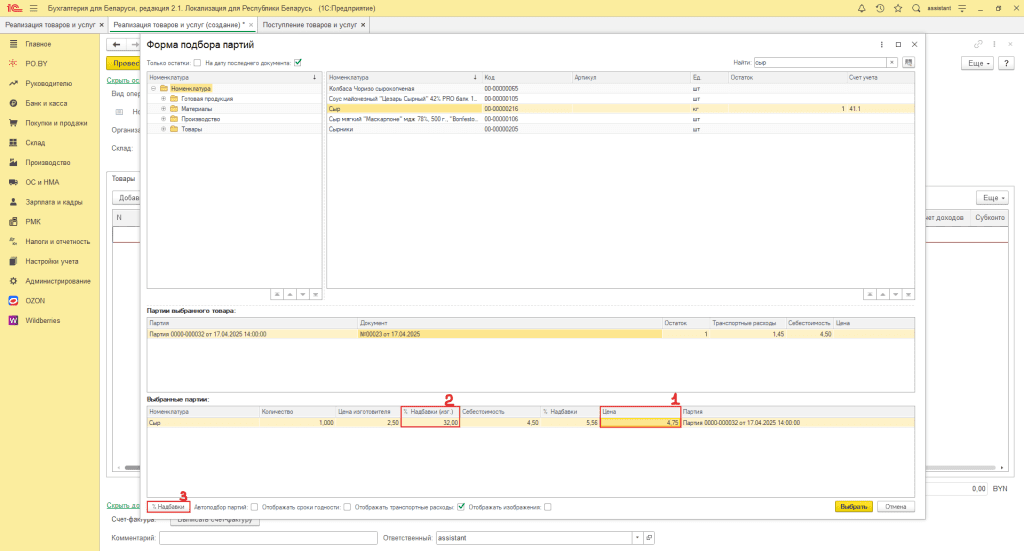Open the Еще dropdown above the goods table
Viewport: 1024px width, 551px height.
(x=993, y=198)
